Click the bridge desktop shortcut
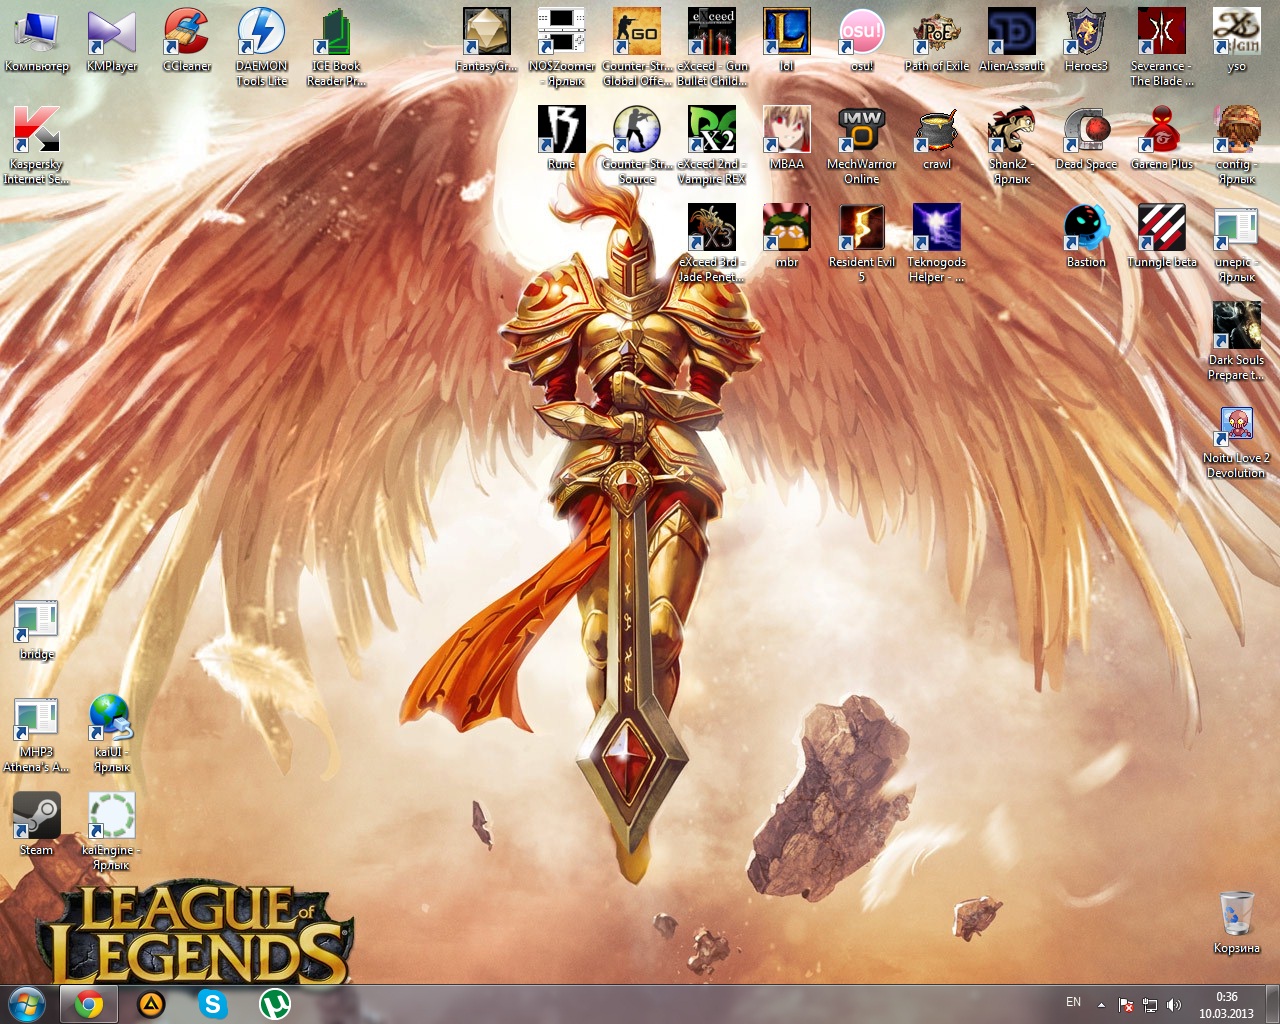The width and height of the screenshot is (1280, 1024). point(37,628)
